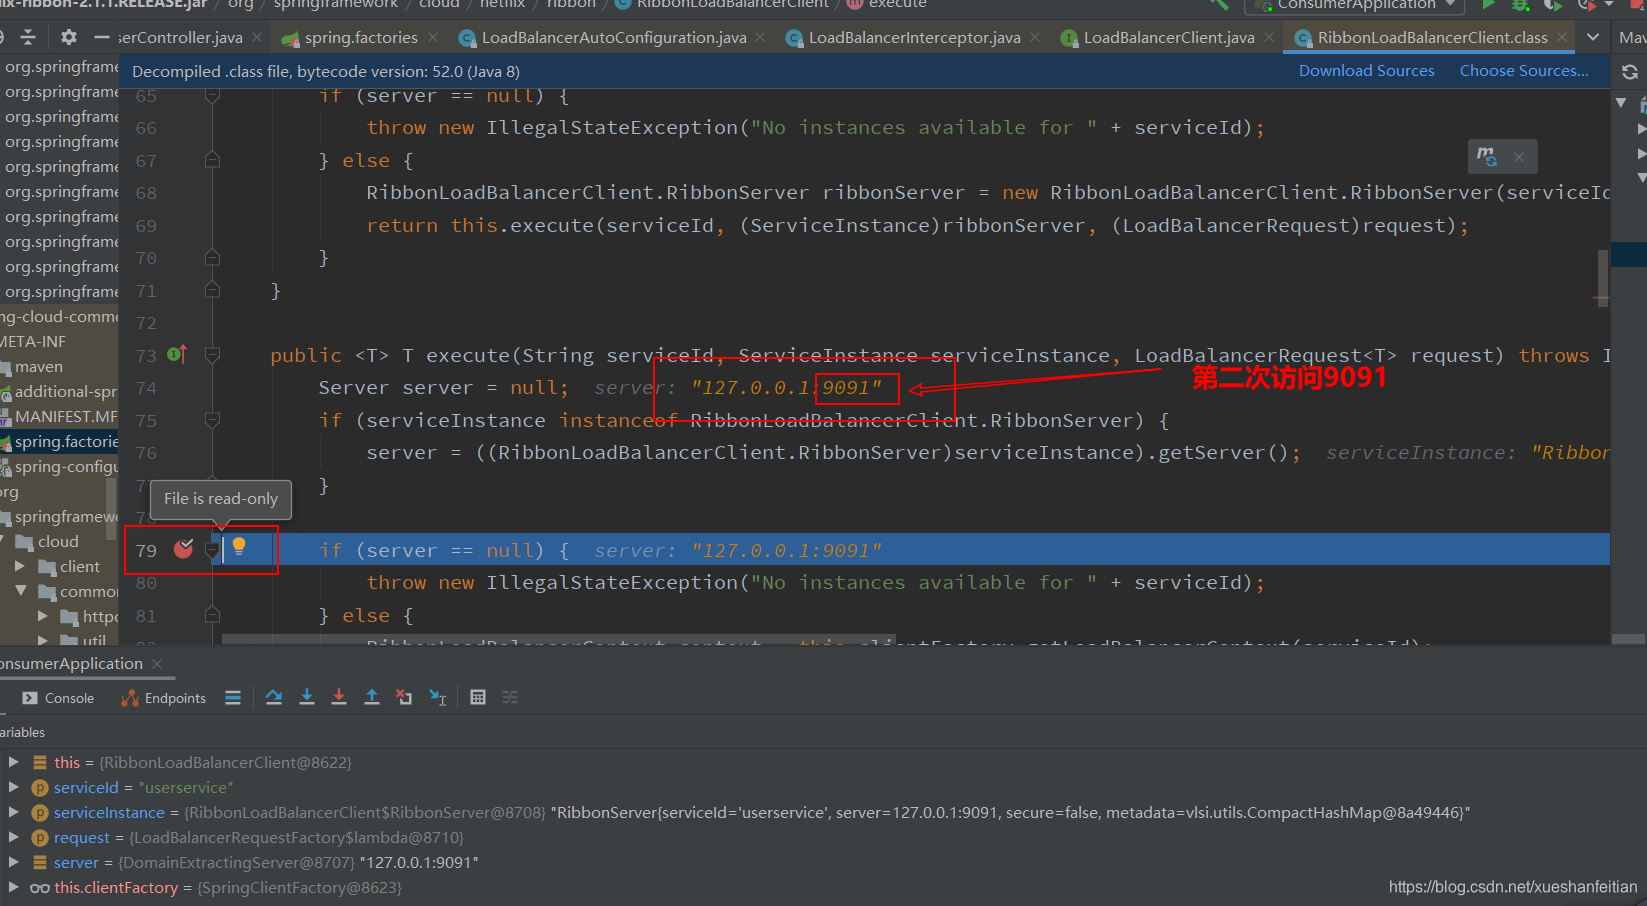Screen dimensions: 1647x906
Task: Expand the client folder in project tree
Action: pos(20,566)
